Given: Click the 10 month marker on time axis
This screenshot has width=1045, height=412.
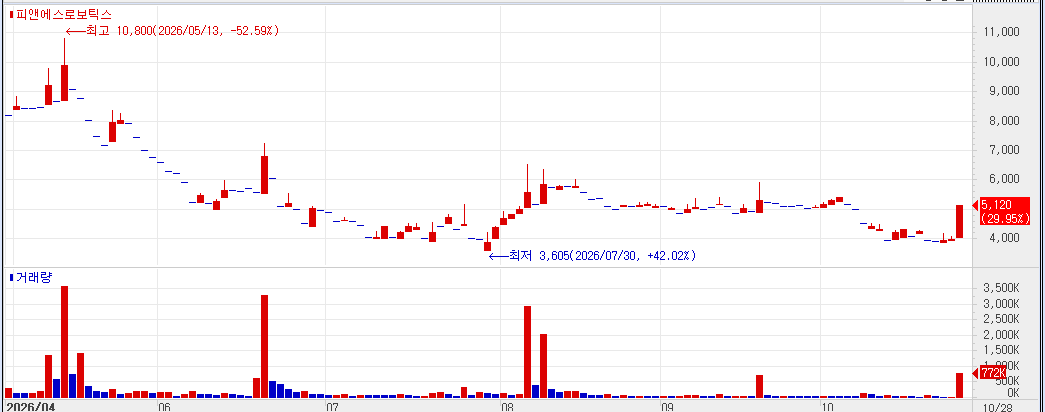Looking at the screenshot, I should [x=827, y=407].
